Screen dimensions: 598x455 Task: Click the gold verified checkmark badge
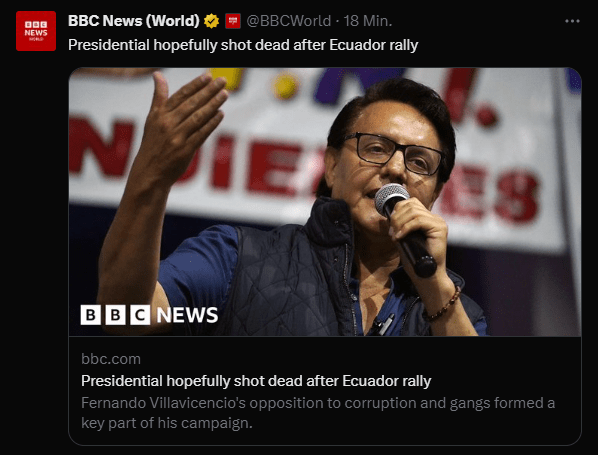coord(211,21)
